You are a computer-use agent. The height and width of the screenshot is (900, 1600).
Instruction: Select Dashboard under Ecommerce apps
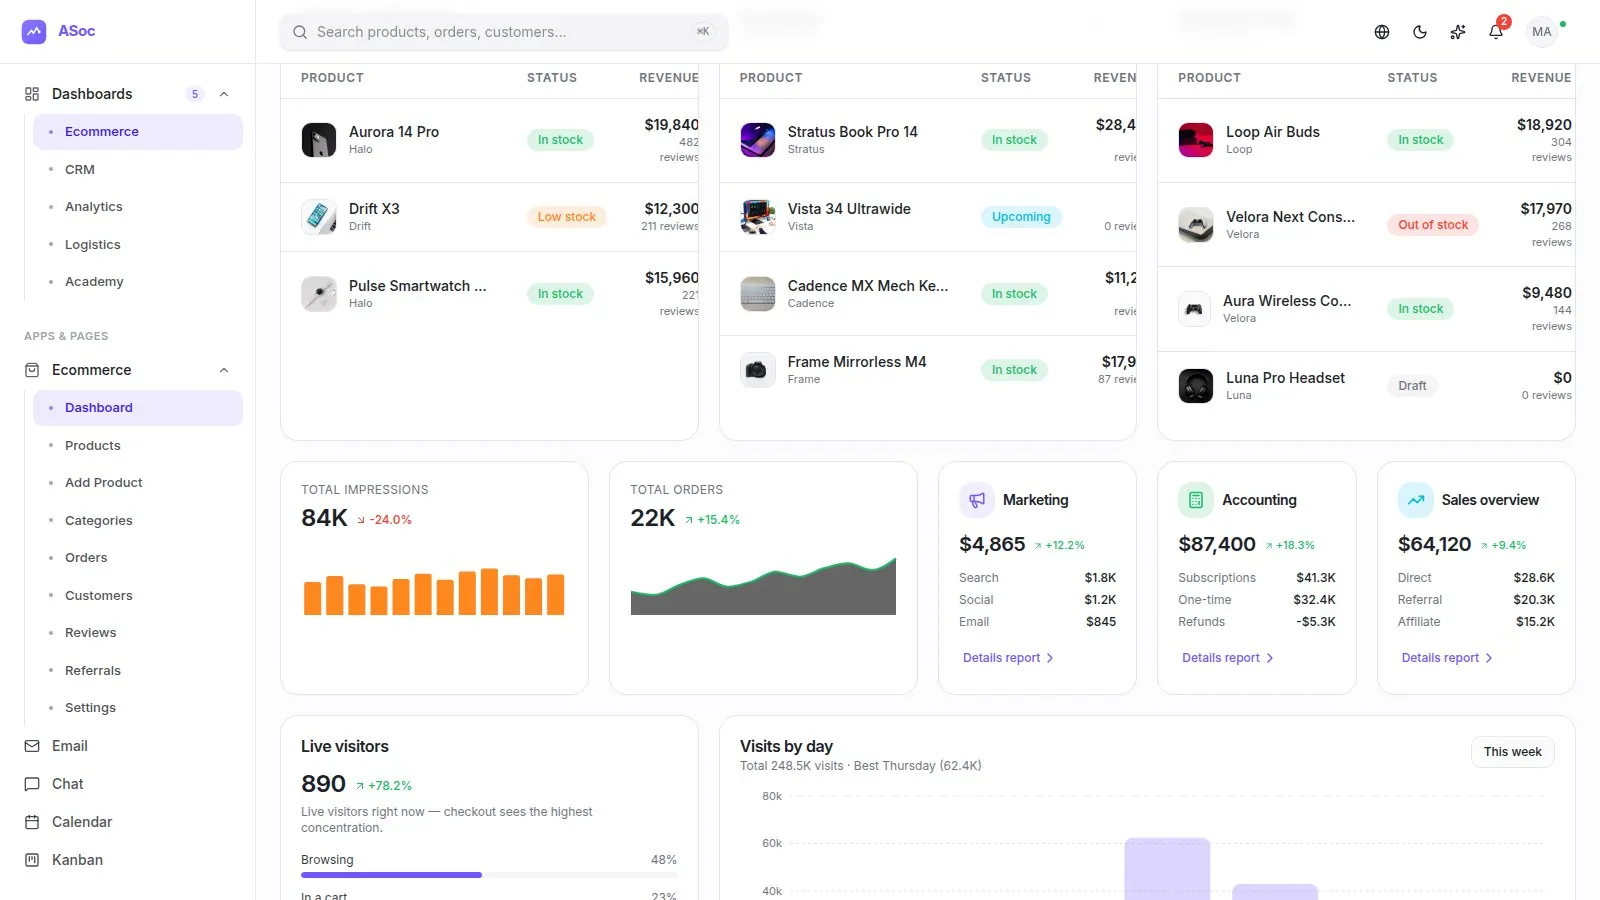tap(138, 408)
